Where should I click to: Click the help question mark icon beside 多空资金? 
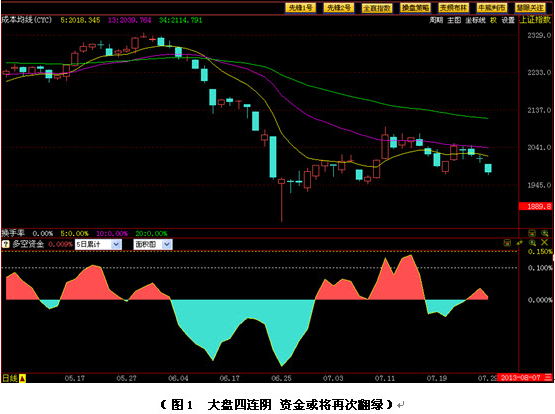(6, 244)
